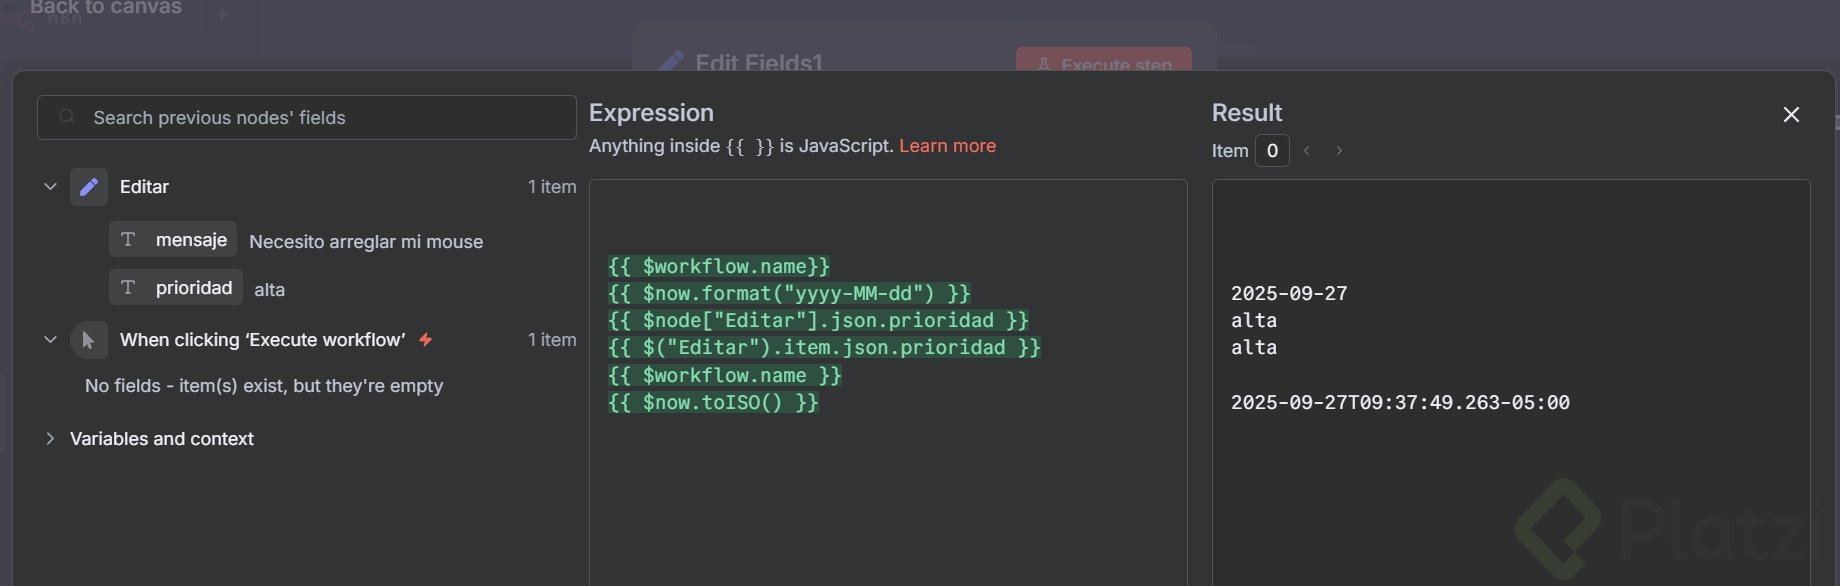Image resolution: width=1840 pixels, height=586 pixels.
Task: Go to next item in Result
Action: coord(1339,151)
